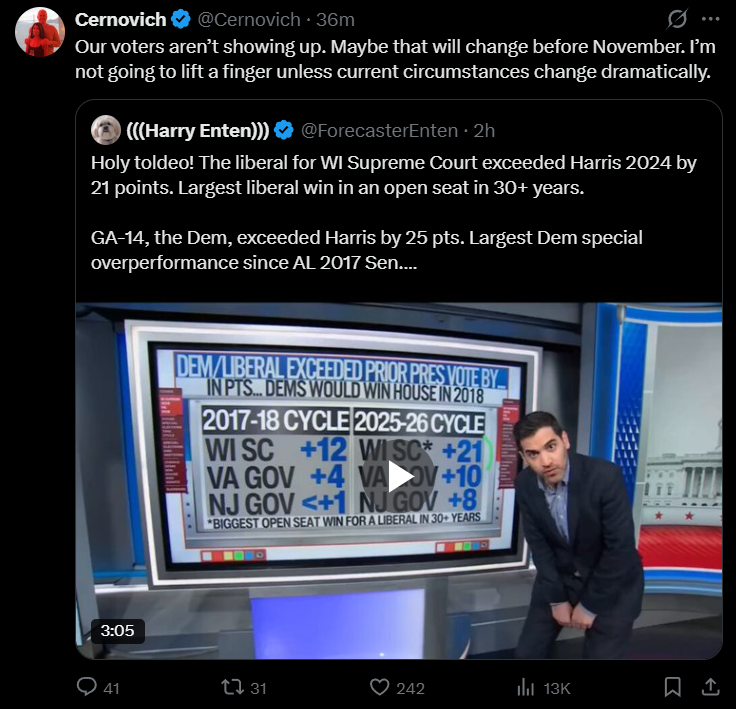The image size is (736, 709).
Task: Open the Grok explain icon on the post
Action: (x=677, y=19)
